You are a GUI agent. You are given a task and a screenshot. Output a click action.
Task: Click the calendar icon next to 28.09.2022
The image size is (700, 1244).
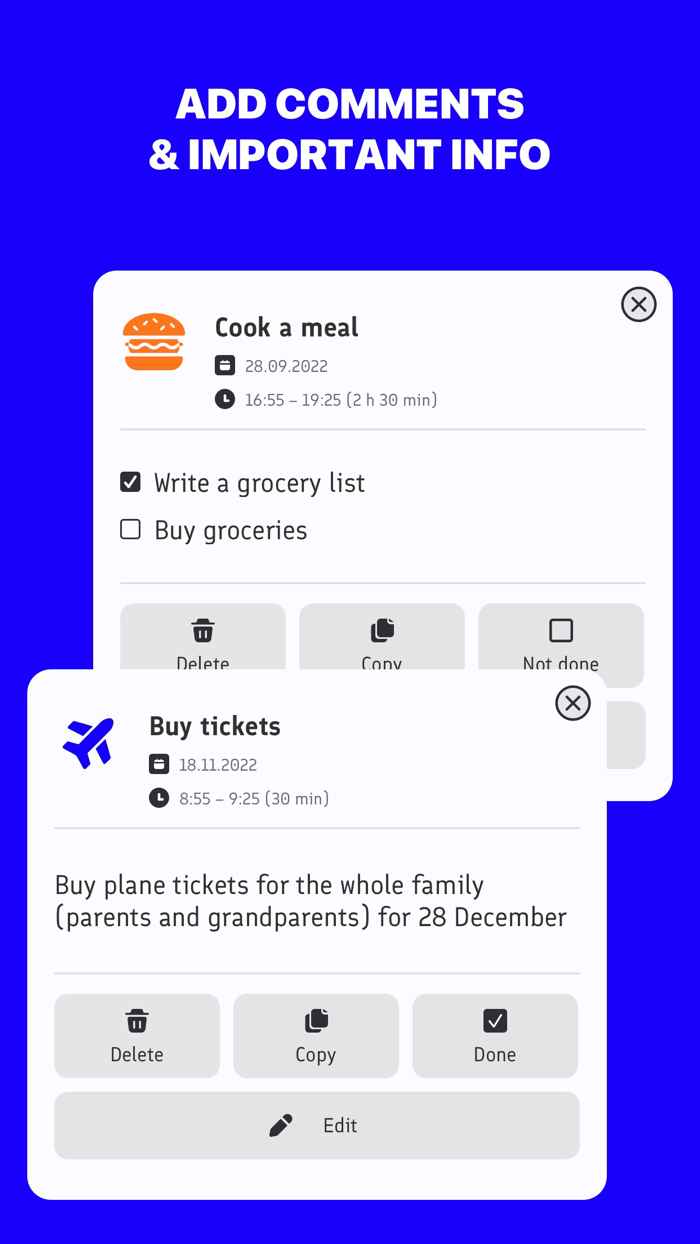point(224,365)
